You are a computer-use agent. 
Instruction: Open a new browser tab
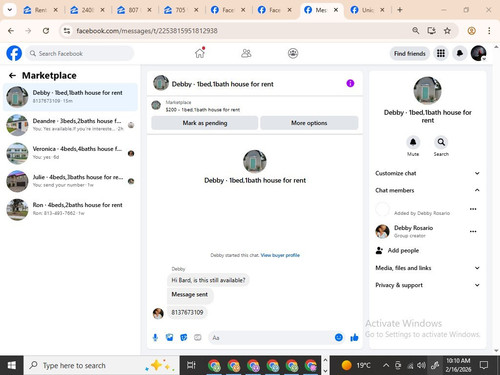point(400,10)
